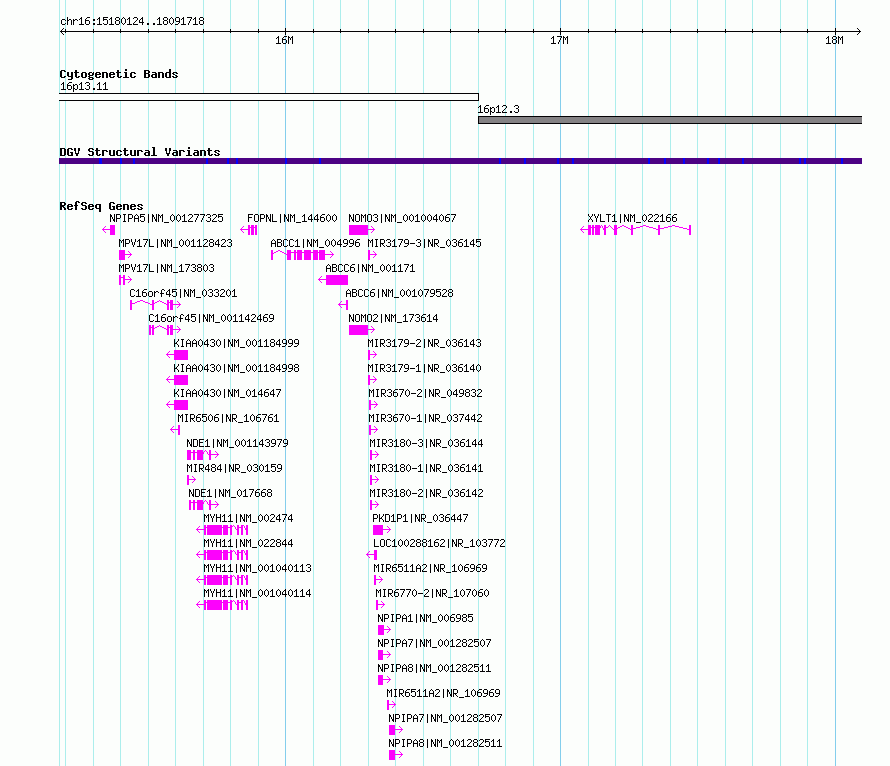
Task: Open the Cytogenetic Bands track title
Action: 119,74
